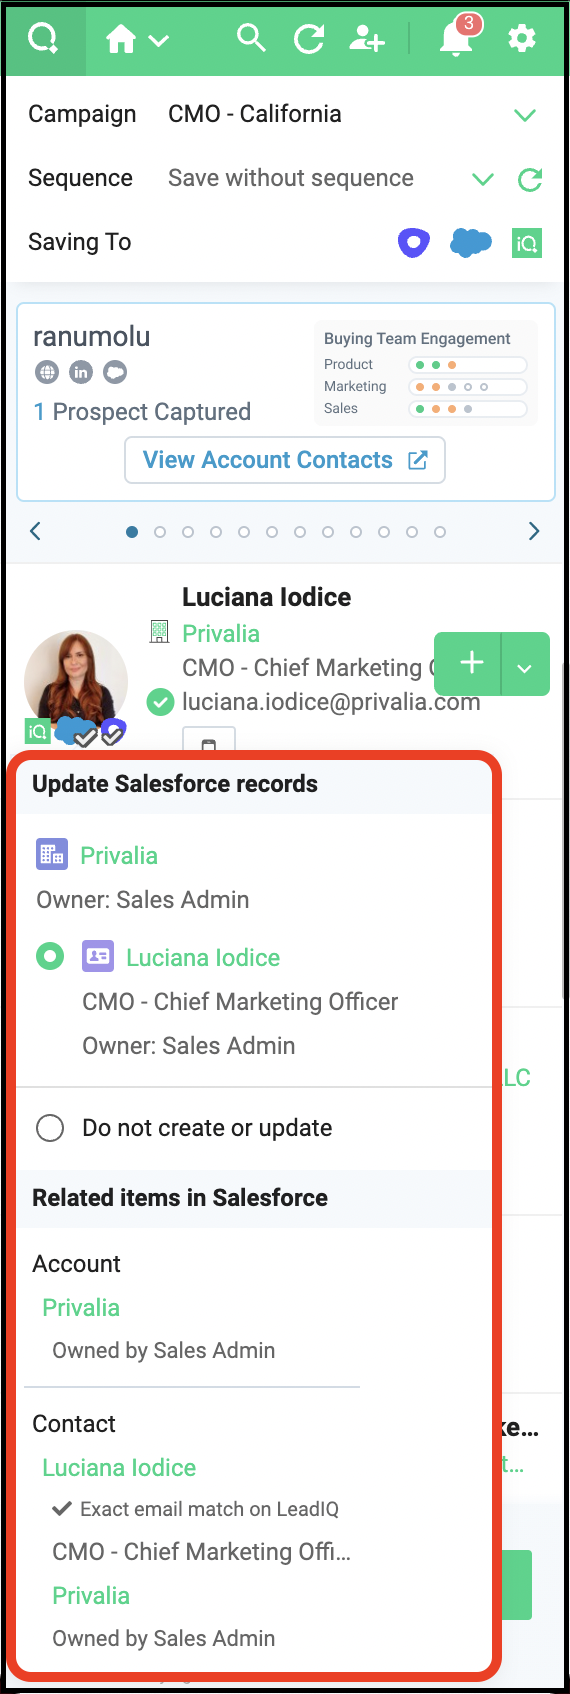Expand the Sequence dropdown chevron
Screen dimensions: 570x1694
click(483, 179)
